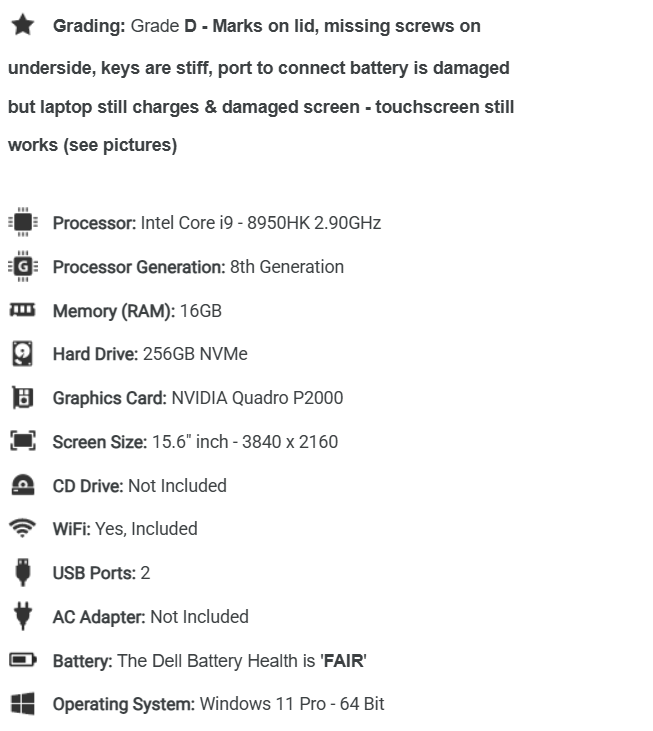Click the Processor chip icon
Screen dimensions: 653x731
[23, 222]
